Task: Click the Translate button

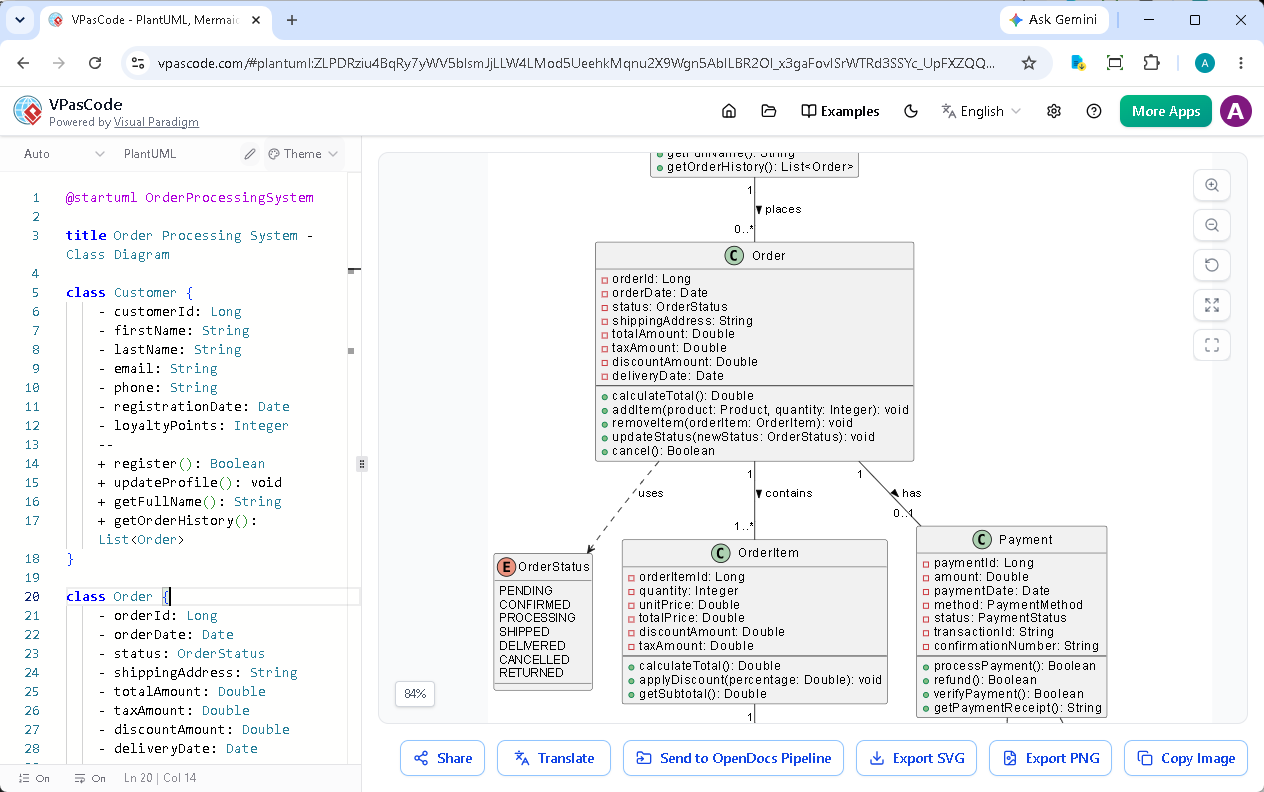Action: pyautogui.click(x=554, y=758)
